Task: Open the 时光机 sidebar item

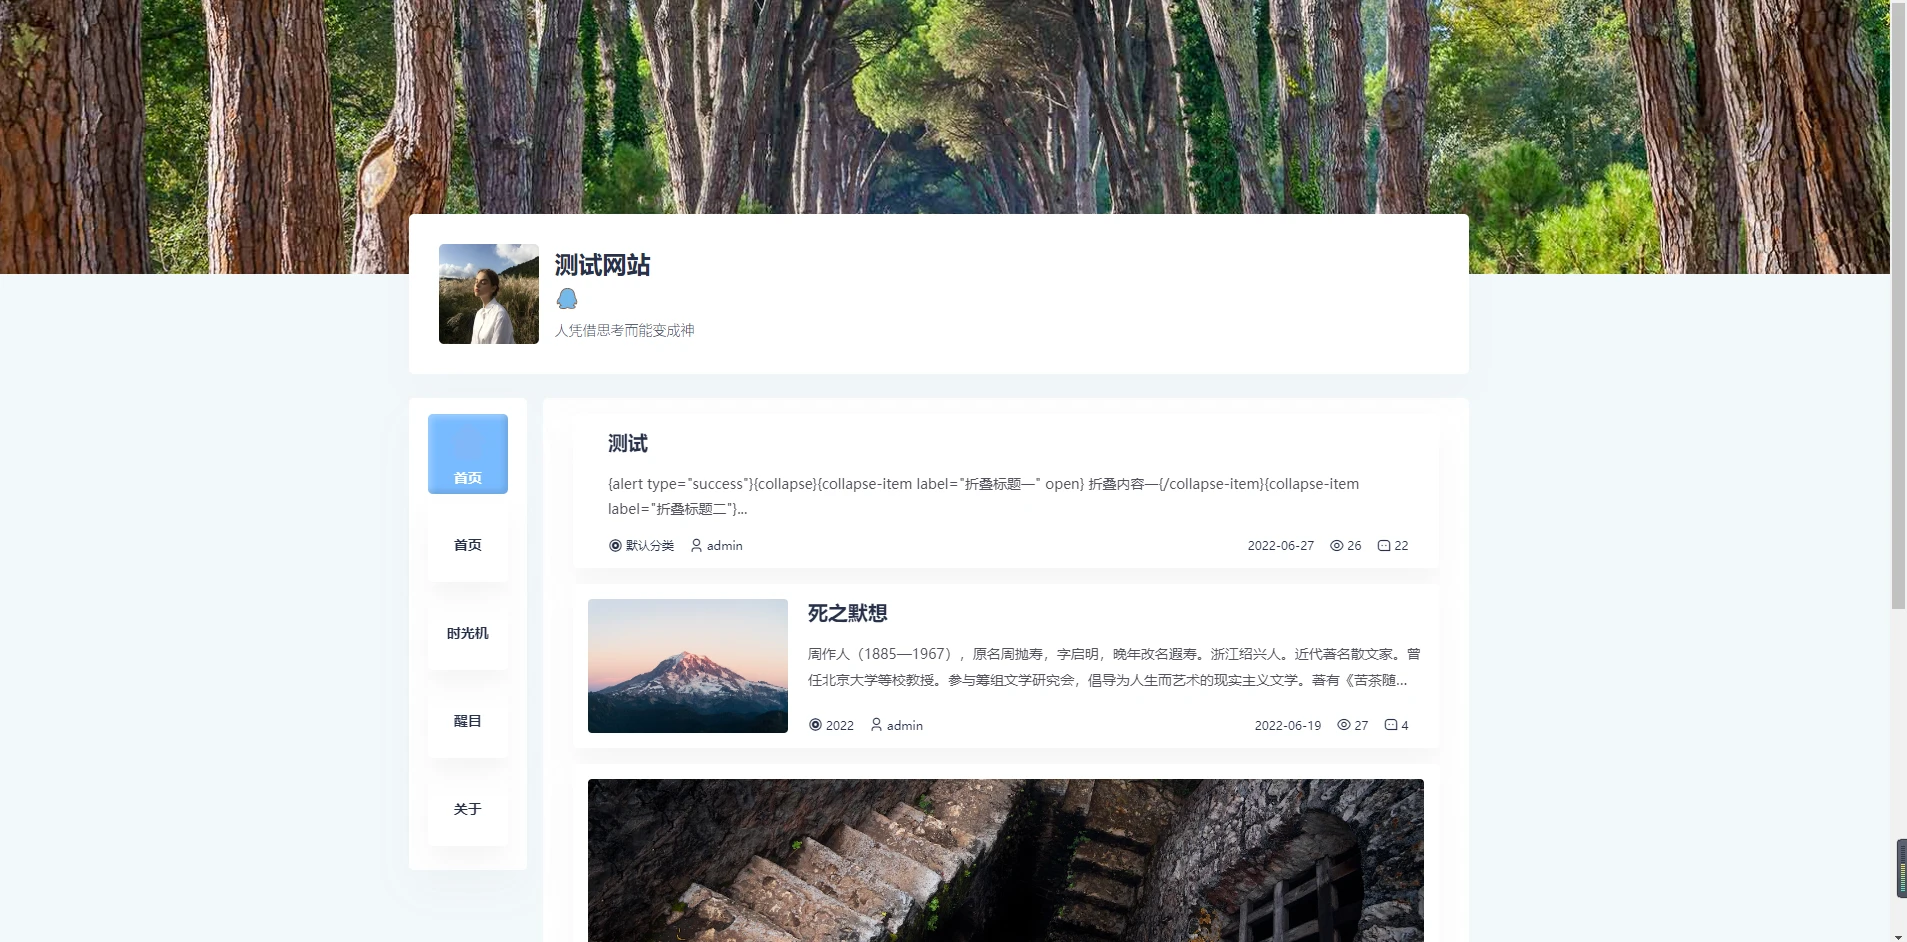Action: point(468,633)
